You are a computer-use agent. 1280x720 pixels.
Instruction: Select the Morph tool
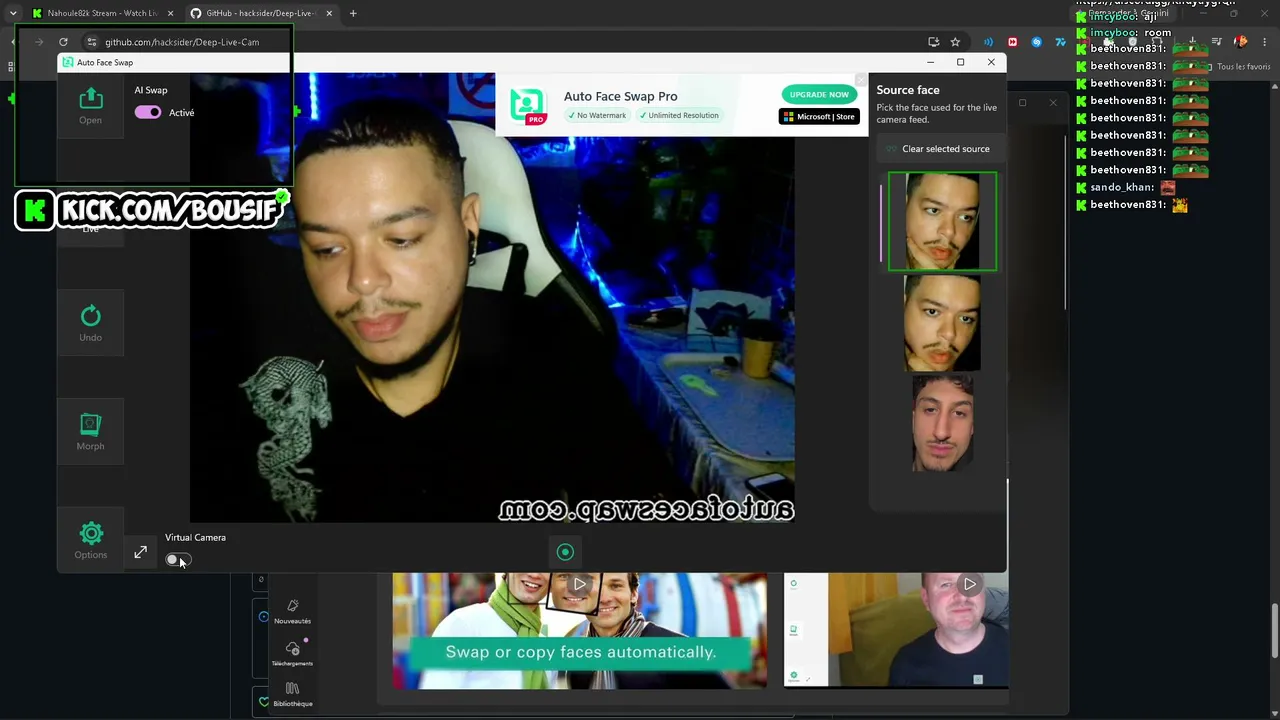(x=90, y=432)
